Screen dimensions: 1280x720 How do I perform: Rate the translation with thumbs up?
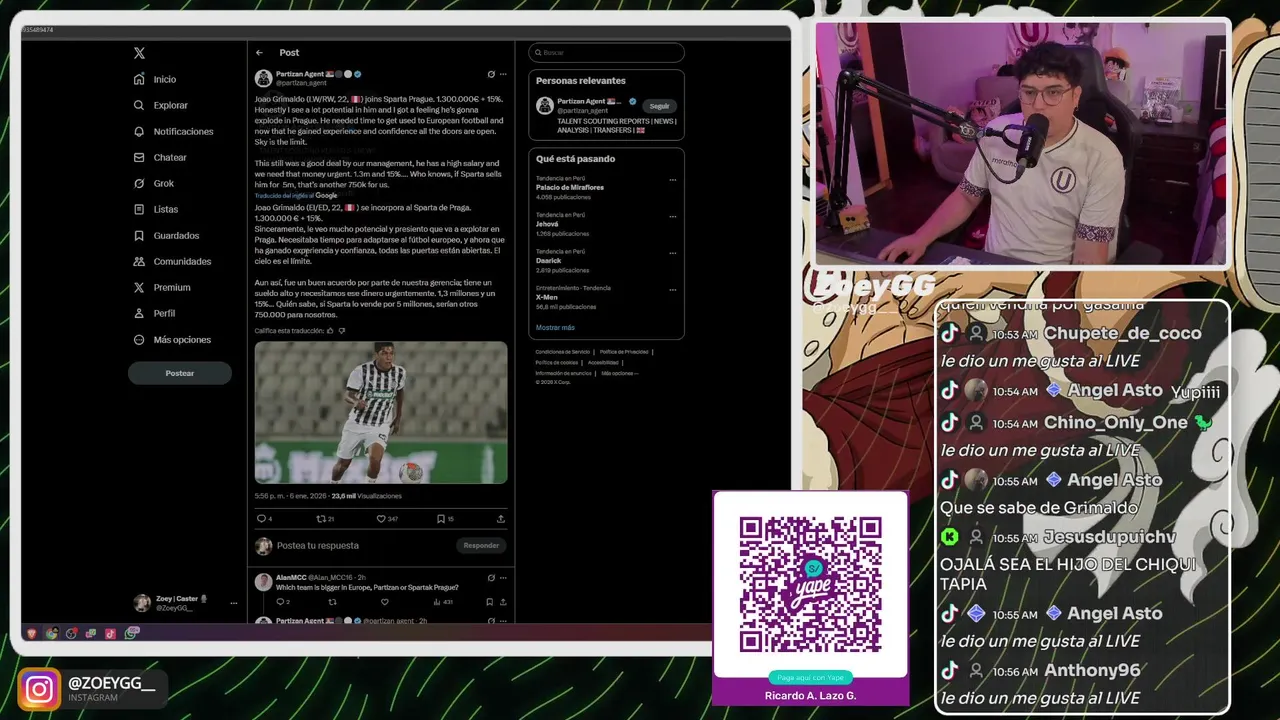click(x=331, y=331)
